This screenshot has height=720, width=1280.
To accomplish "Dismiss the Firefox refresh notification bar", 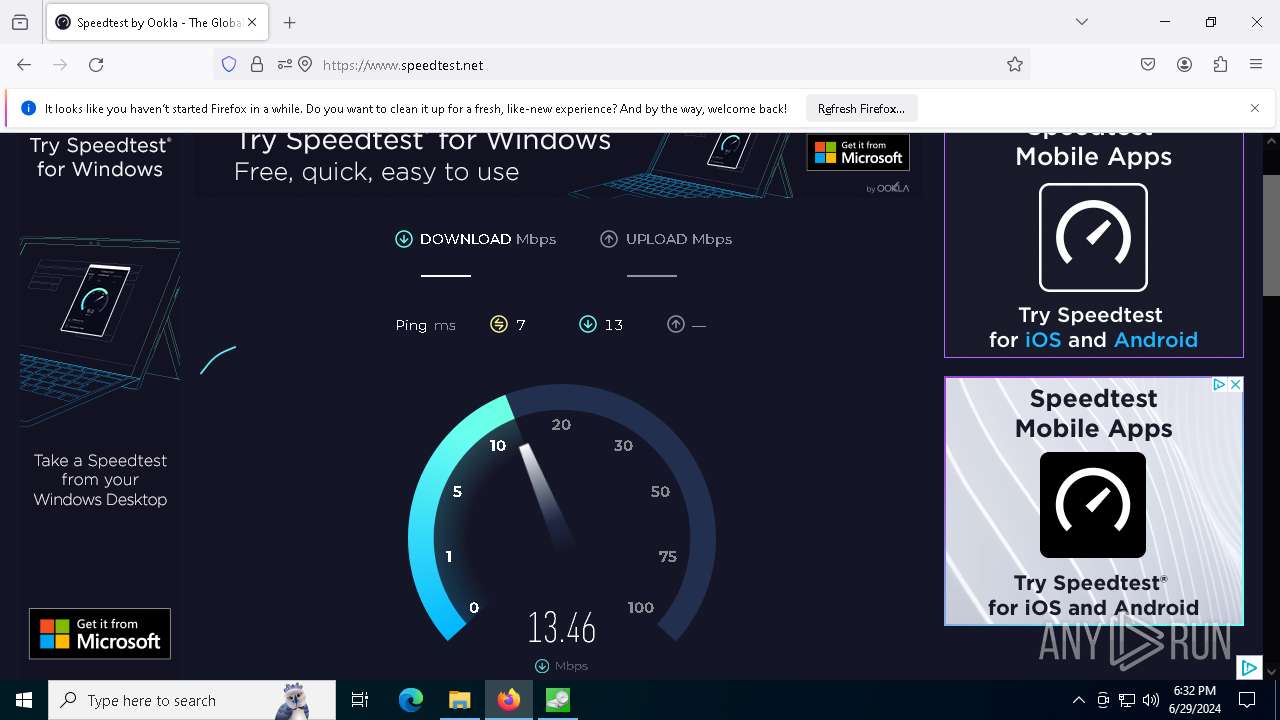I will pyautogui.click(x=1255, y=108).
